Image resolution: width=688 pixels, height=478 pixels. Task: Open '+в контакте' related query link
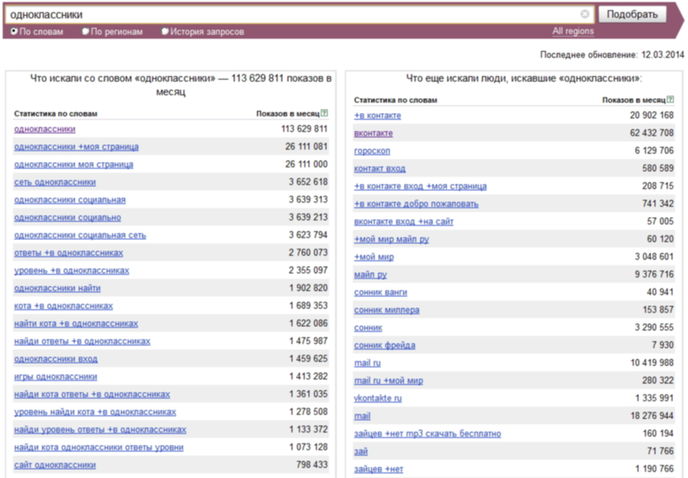tap(377, 115)
